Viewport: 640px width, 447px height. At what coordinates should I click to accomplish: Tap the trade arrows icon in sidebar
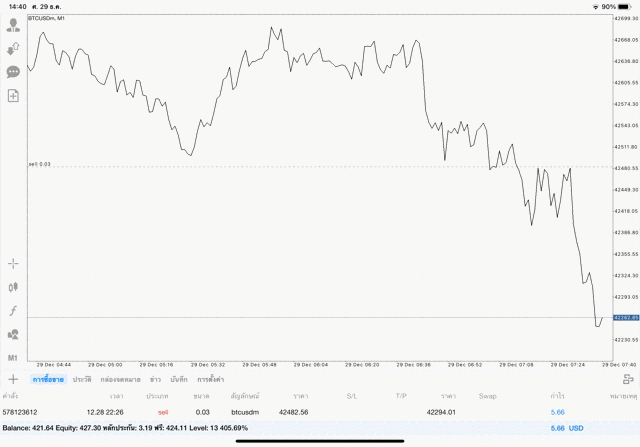tap(14, 48)
